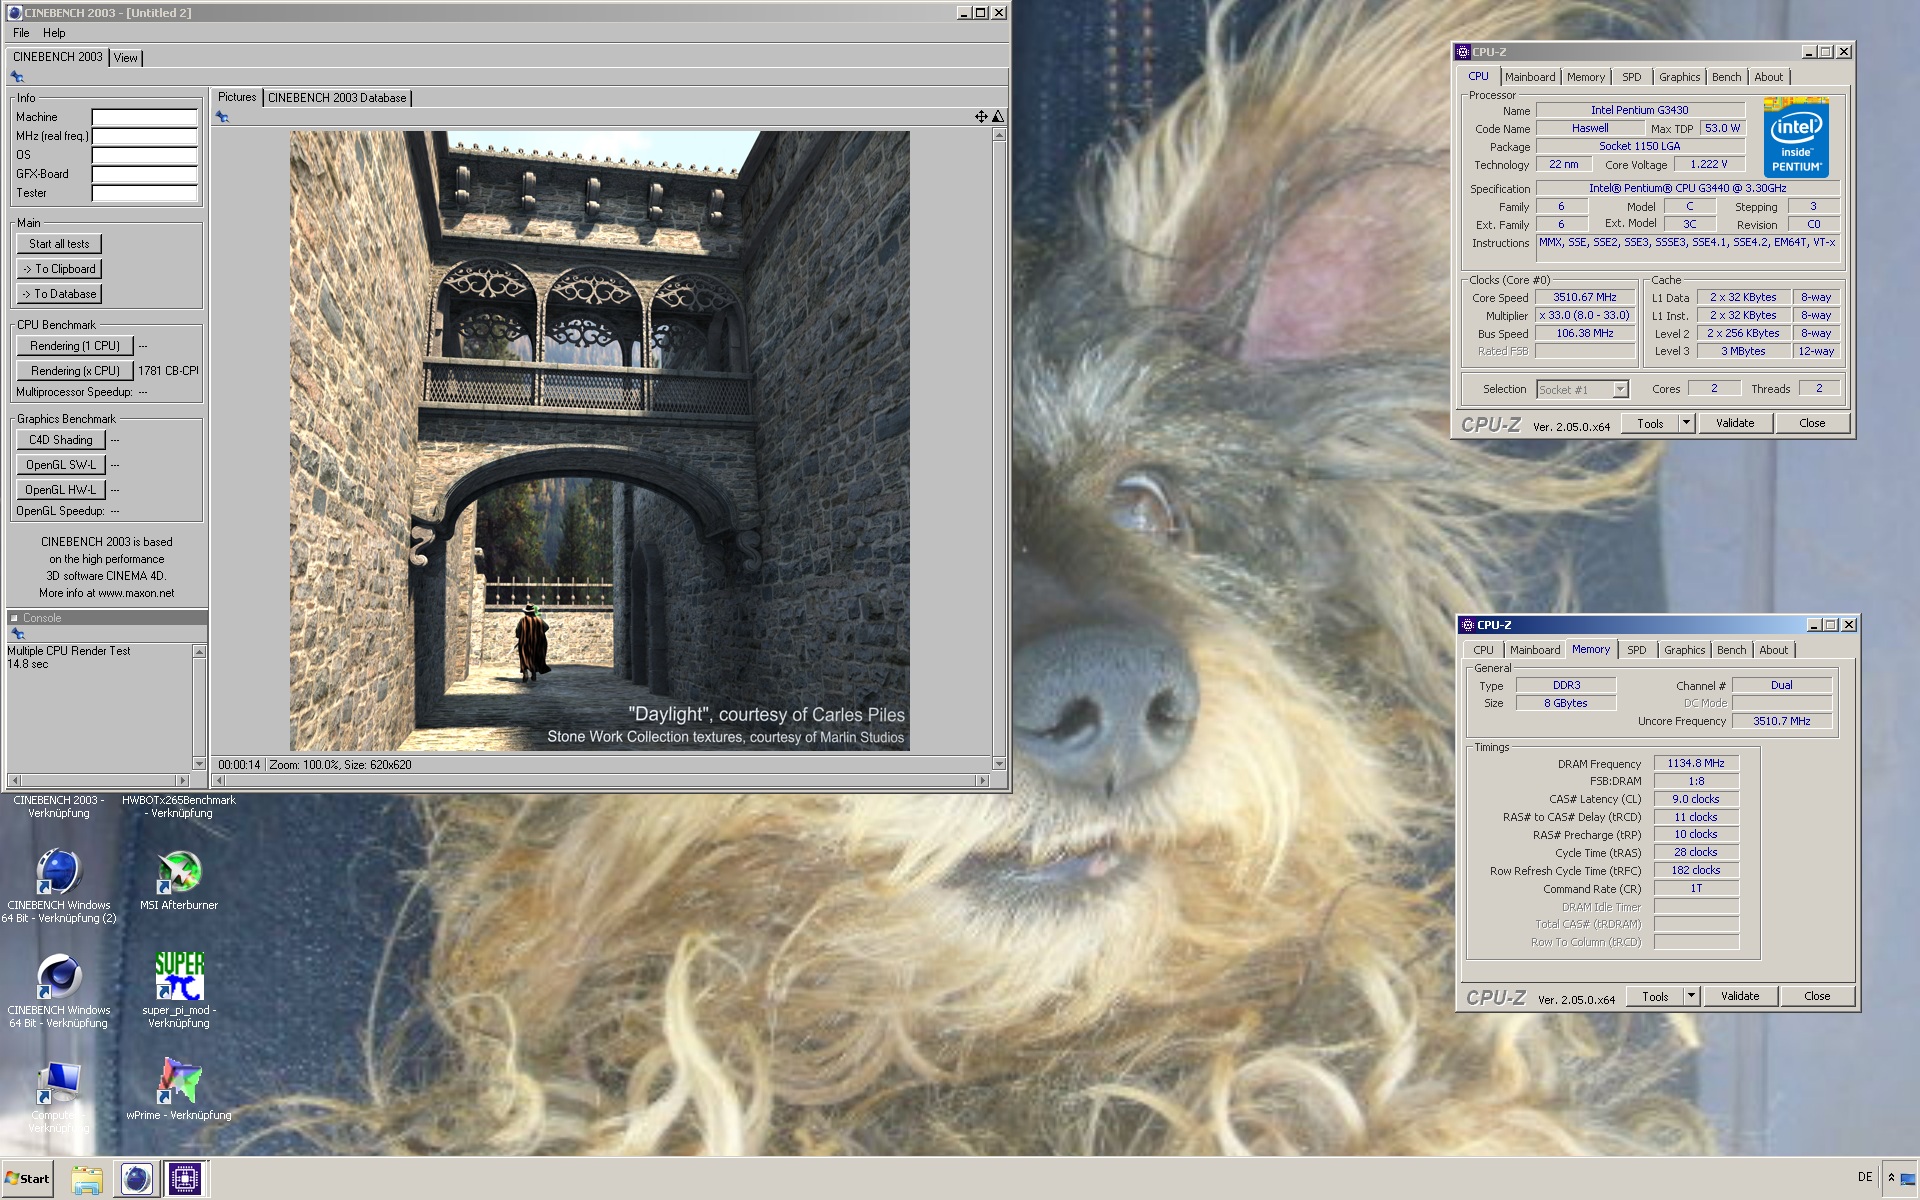Click Validate in lower CPU-Z window
The image size is (1920, 1200).
1740,996
